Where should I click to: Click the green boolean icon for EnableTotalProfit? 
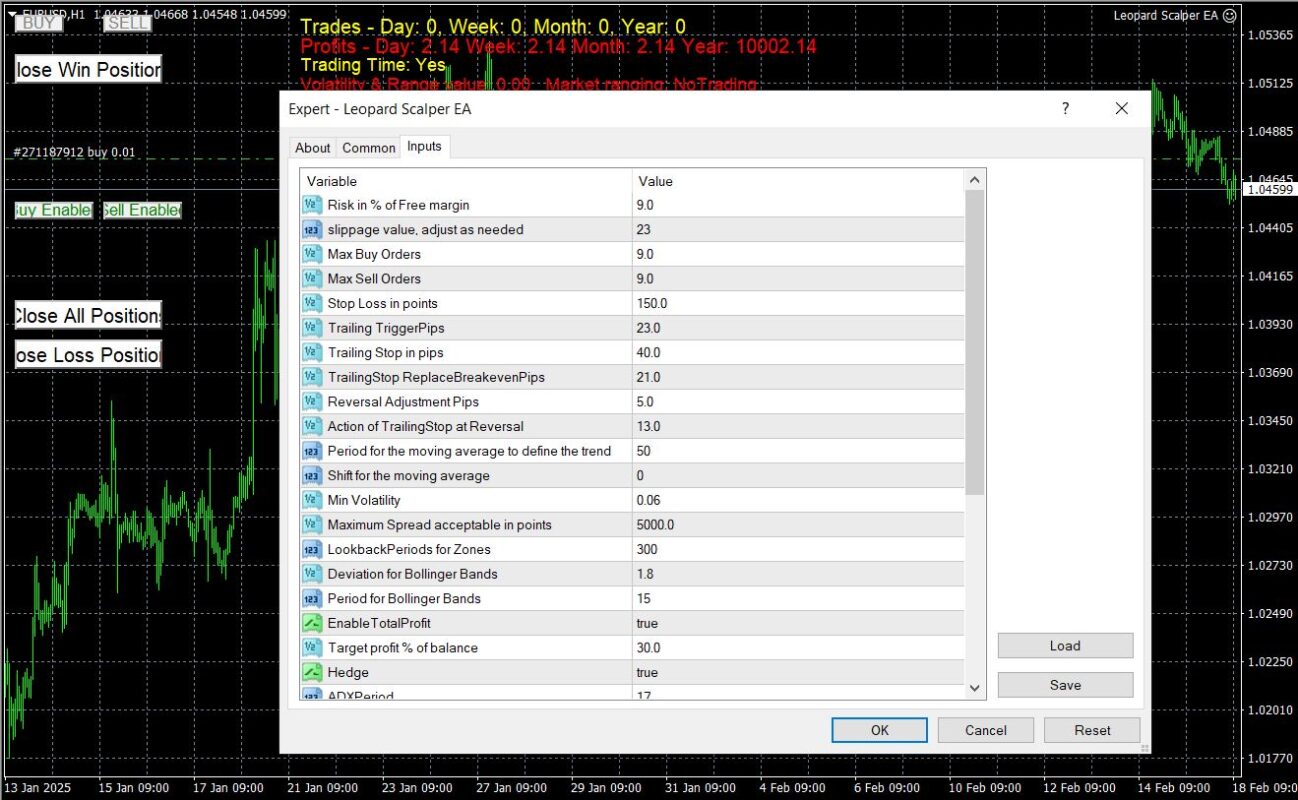pyautogui.click(x=311, y=623)
